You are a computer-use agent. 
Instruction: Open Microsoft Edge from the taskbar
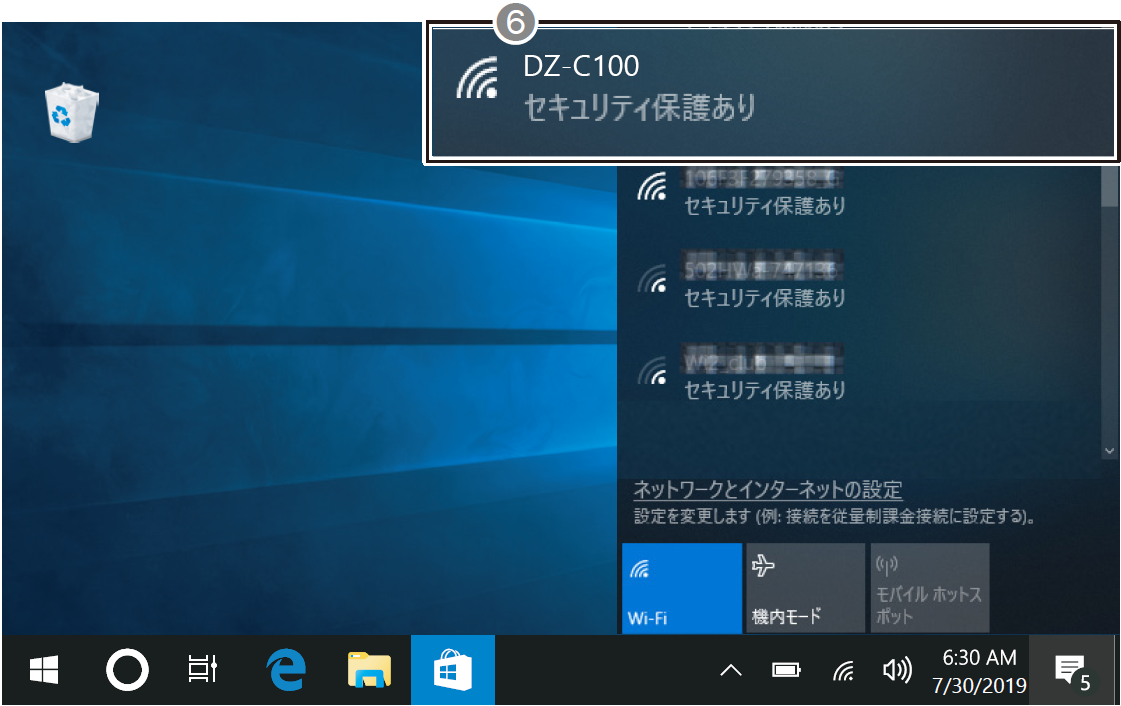(285, 672)
